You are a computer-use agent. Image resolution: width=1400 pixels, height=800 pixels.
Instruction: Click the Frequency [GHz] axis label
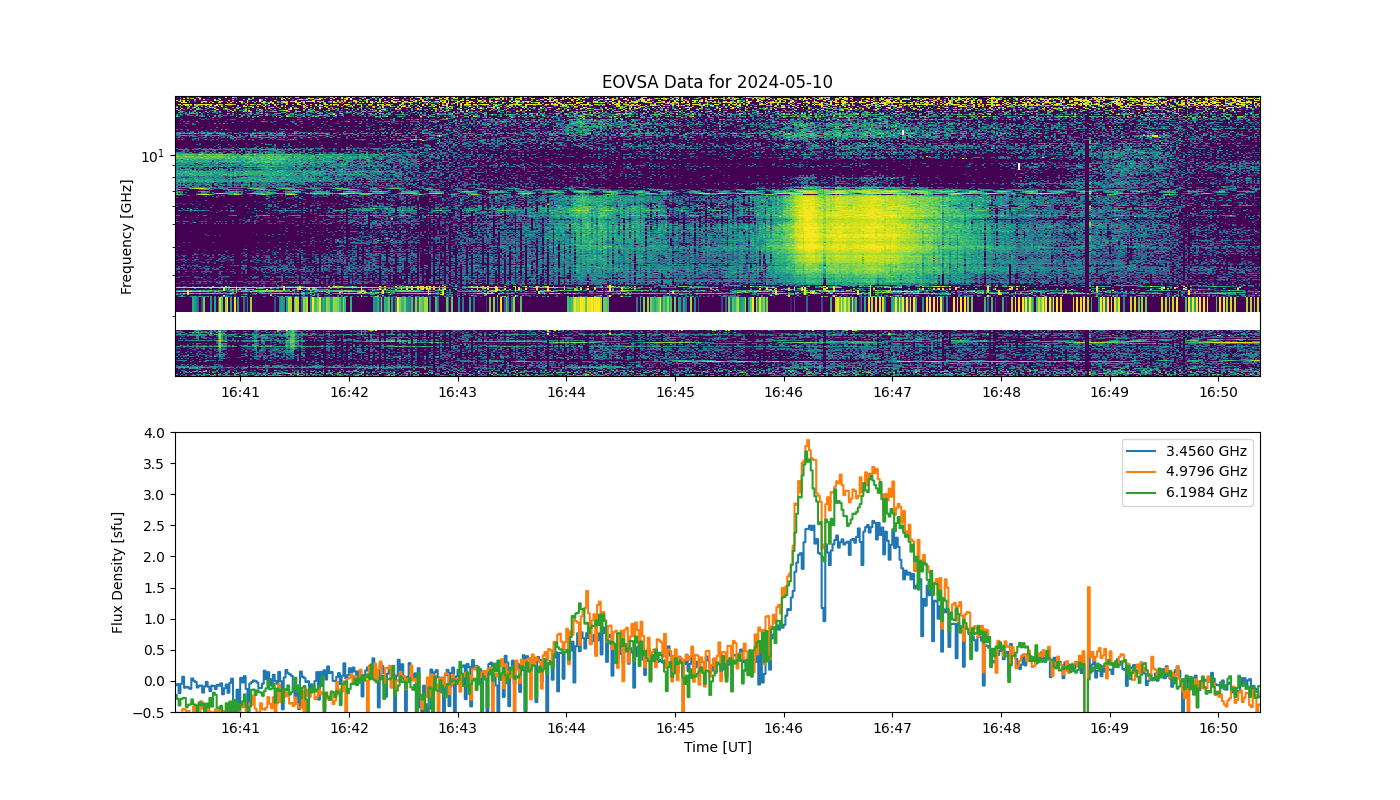[x=126, y=237]
